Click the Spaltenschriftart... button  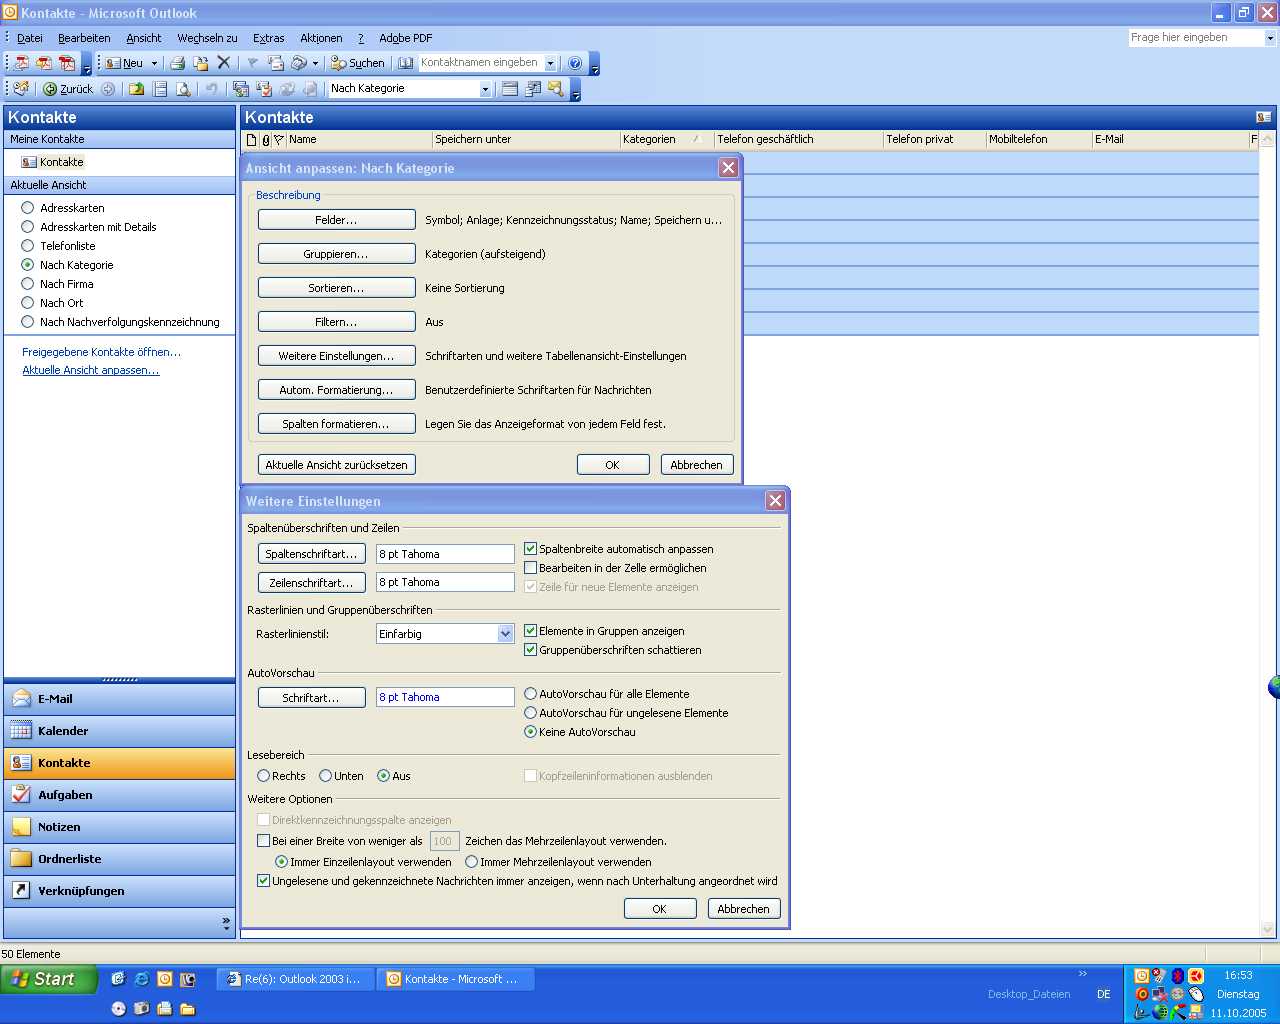(311, 554)
